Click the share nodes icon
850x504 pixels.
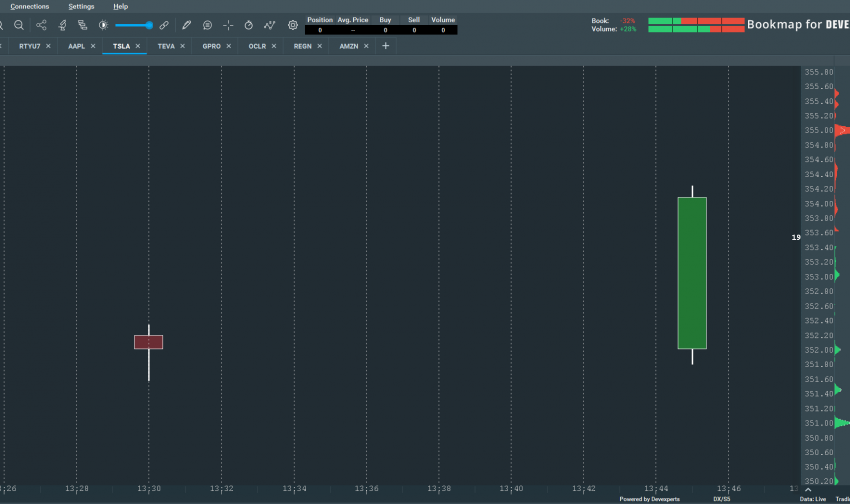[41, 25]
